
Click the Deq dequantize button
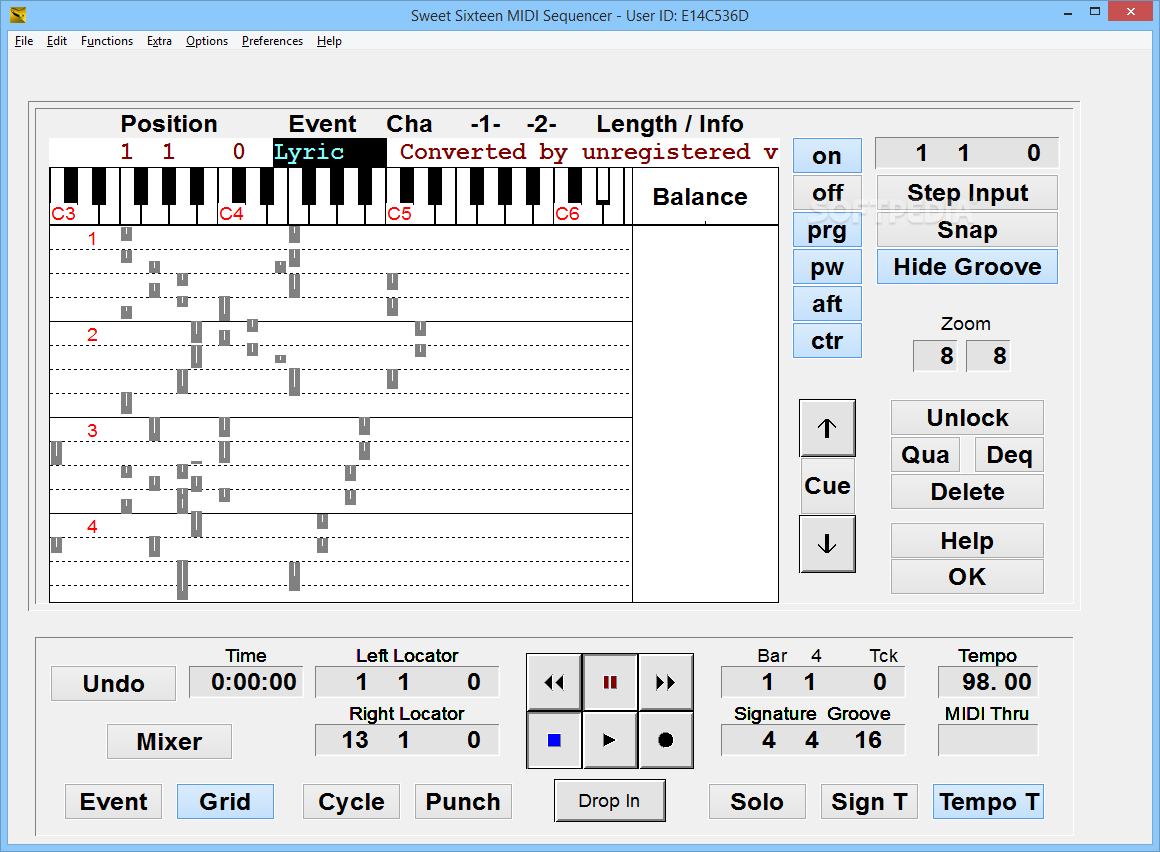click(x=1009, y=455)
